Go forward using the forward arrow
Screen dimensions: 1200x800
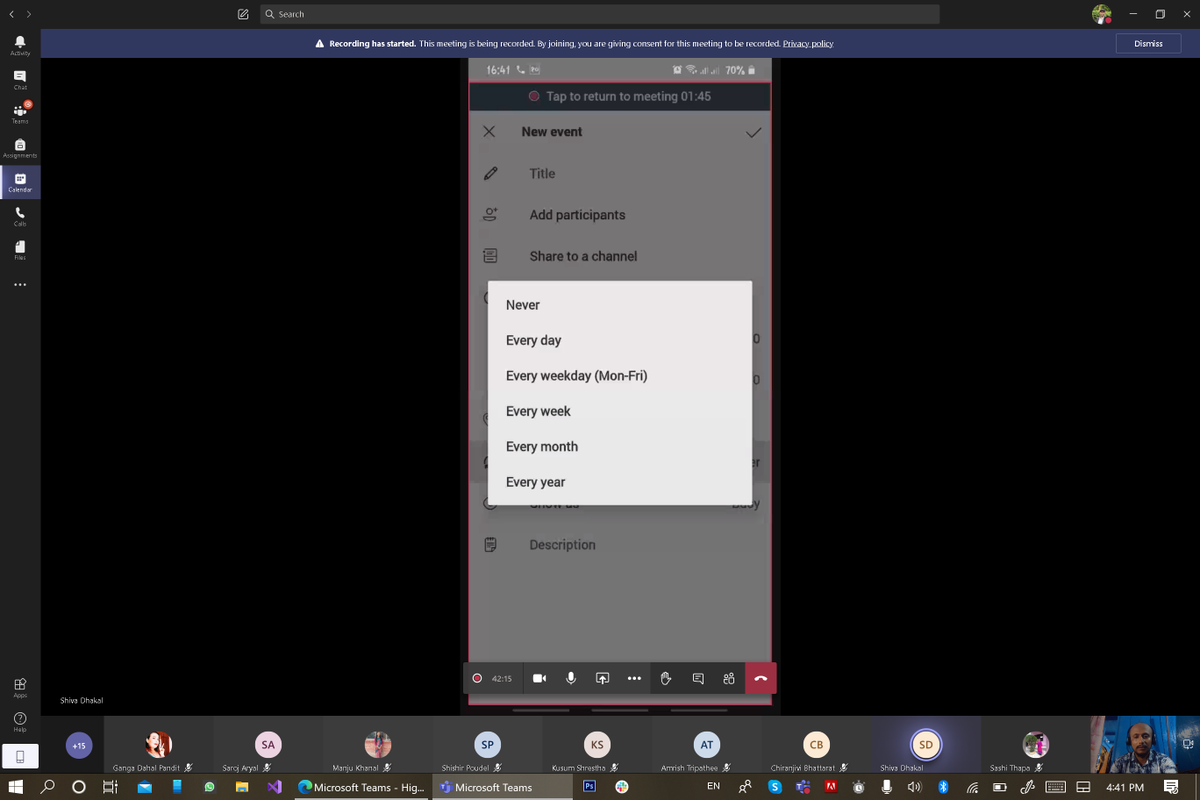(29, 14)
